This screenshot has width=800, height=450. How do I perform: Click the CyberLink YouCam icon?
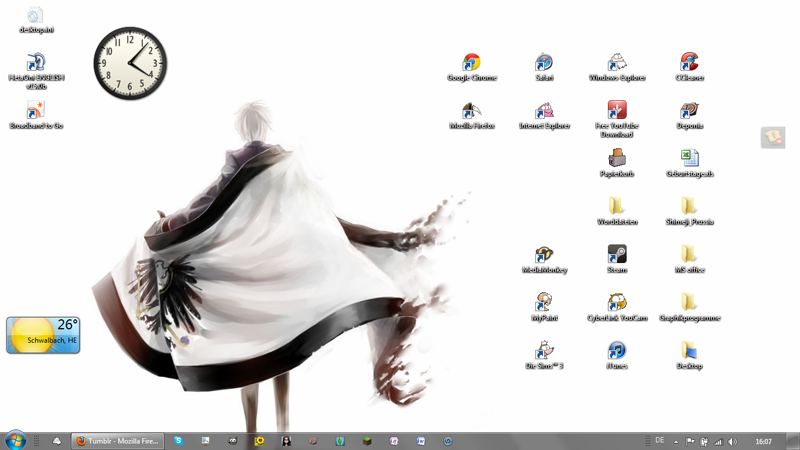pyautogui.click(x=617, y=303)
